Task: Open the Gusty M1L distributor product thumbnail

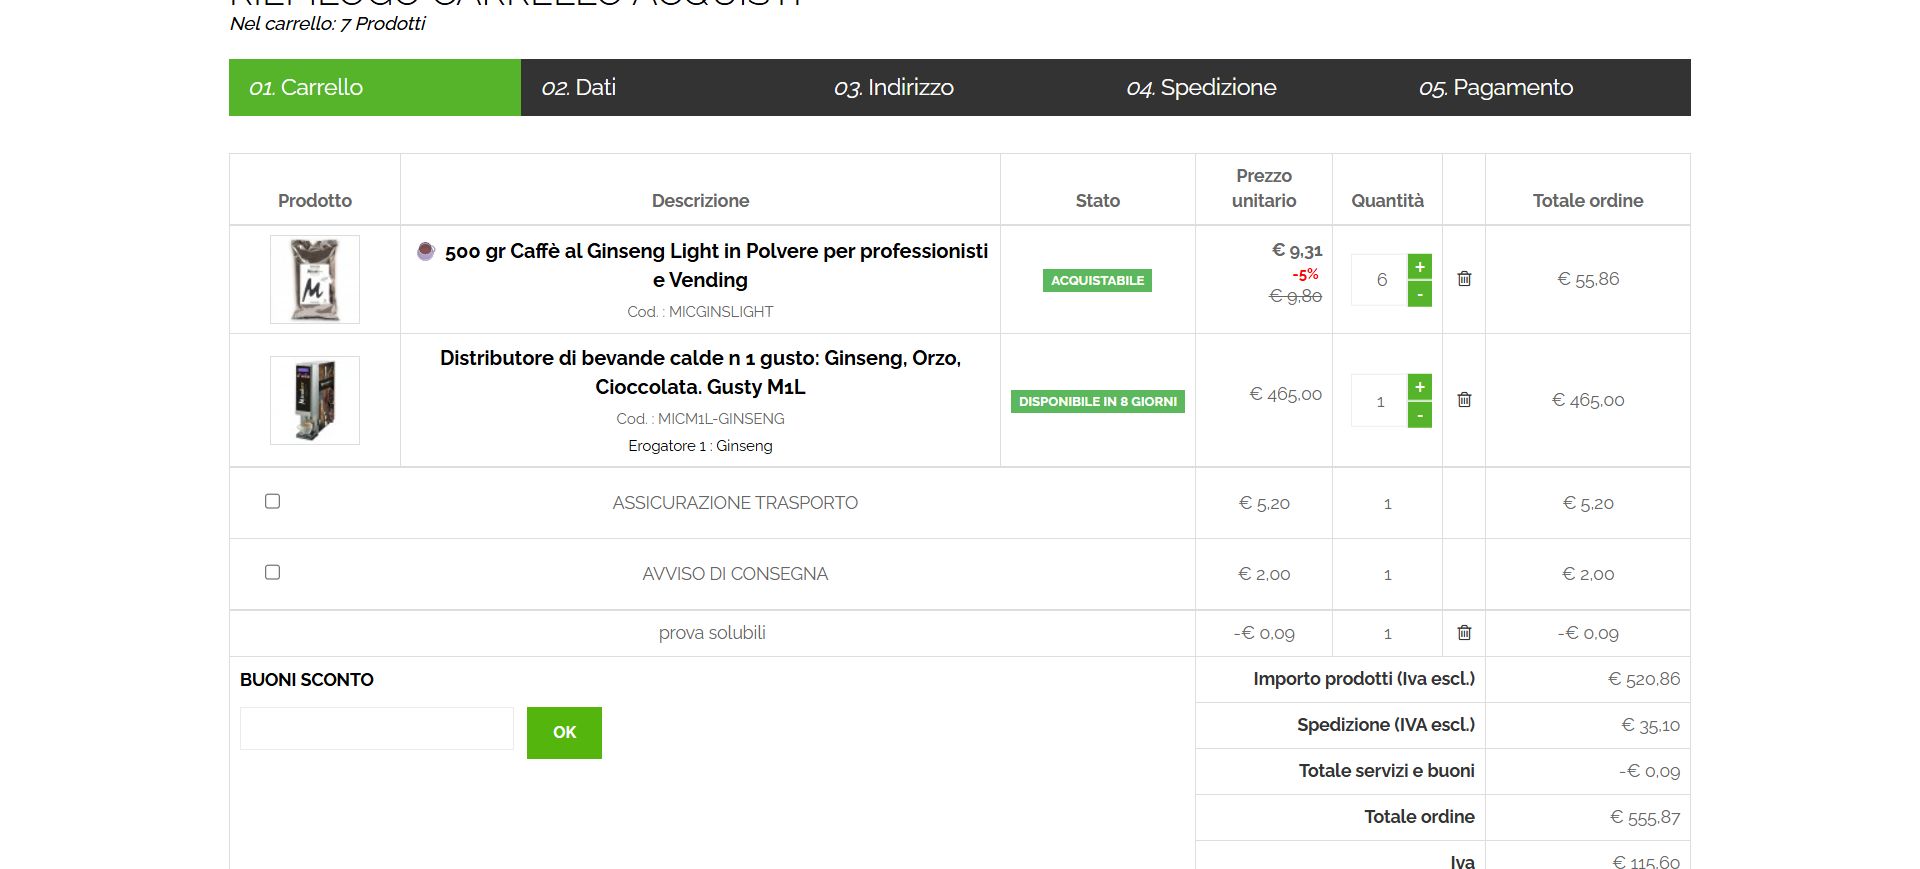Action: coord(315,400)
